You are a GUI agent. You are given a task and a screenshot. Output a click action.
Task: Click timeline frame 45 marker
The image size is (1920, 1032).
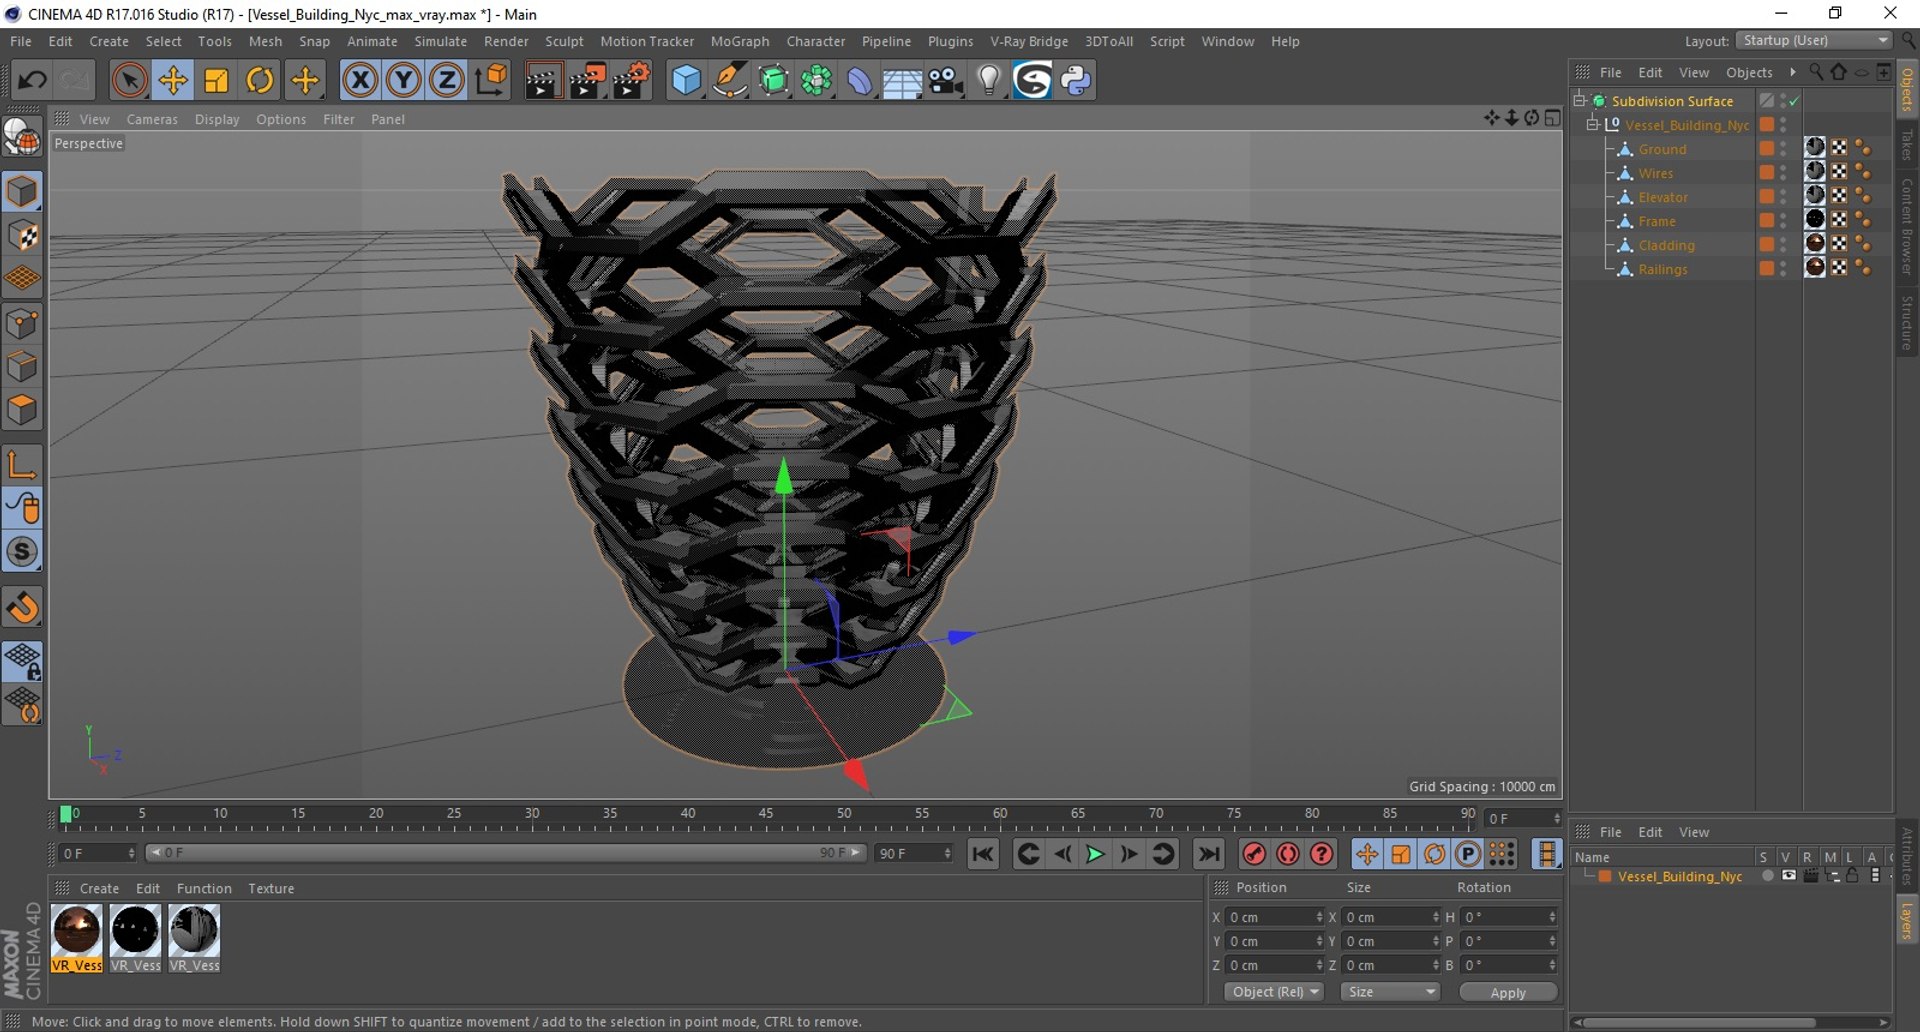click(x=765, y=815)
